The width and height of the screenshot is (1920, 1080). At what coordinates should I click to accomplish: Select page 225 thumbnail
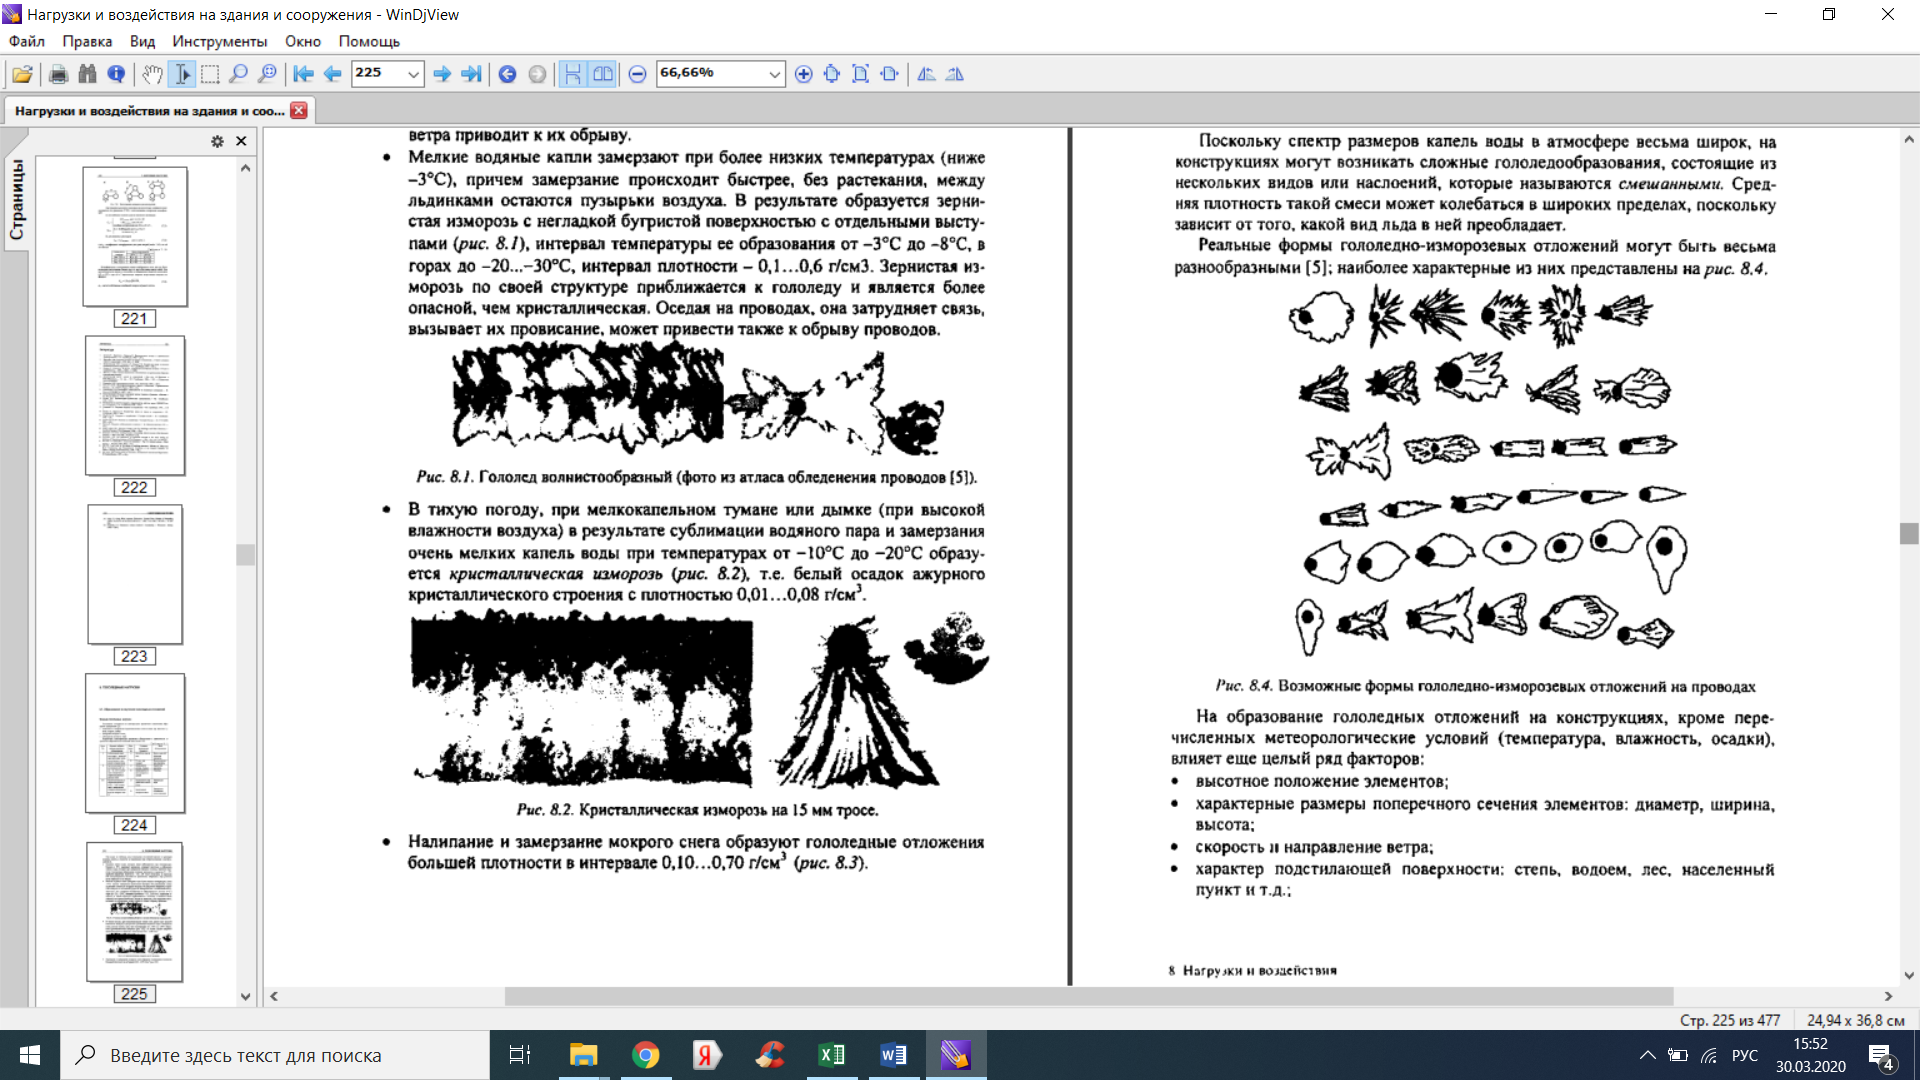pos(135,912)
